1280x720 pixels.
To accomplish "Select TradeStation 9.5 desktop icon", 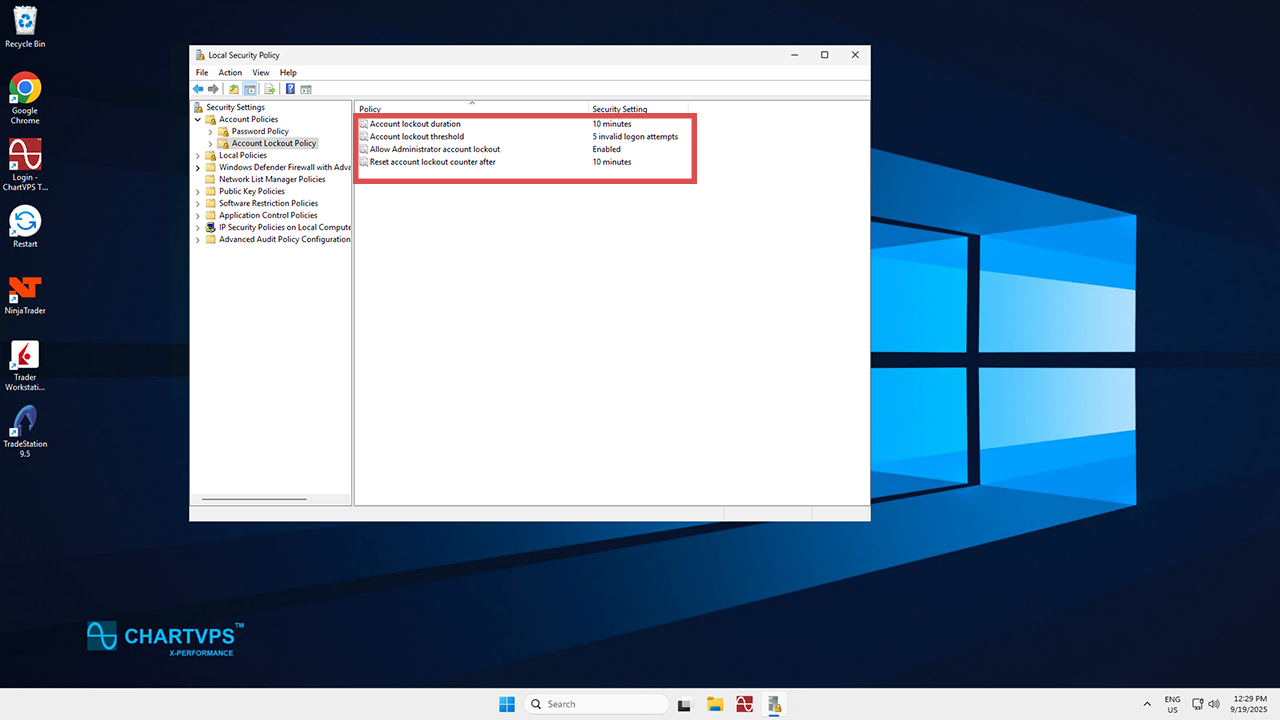I will coord(25,422).
